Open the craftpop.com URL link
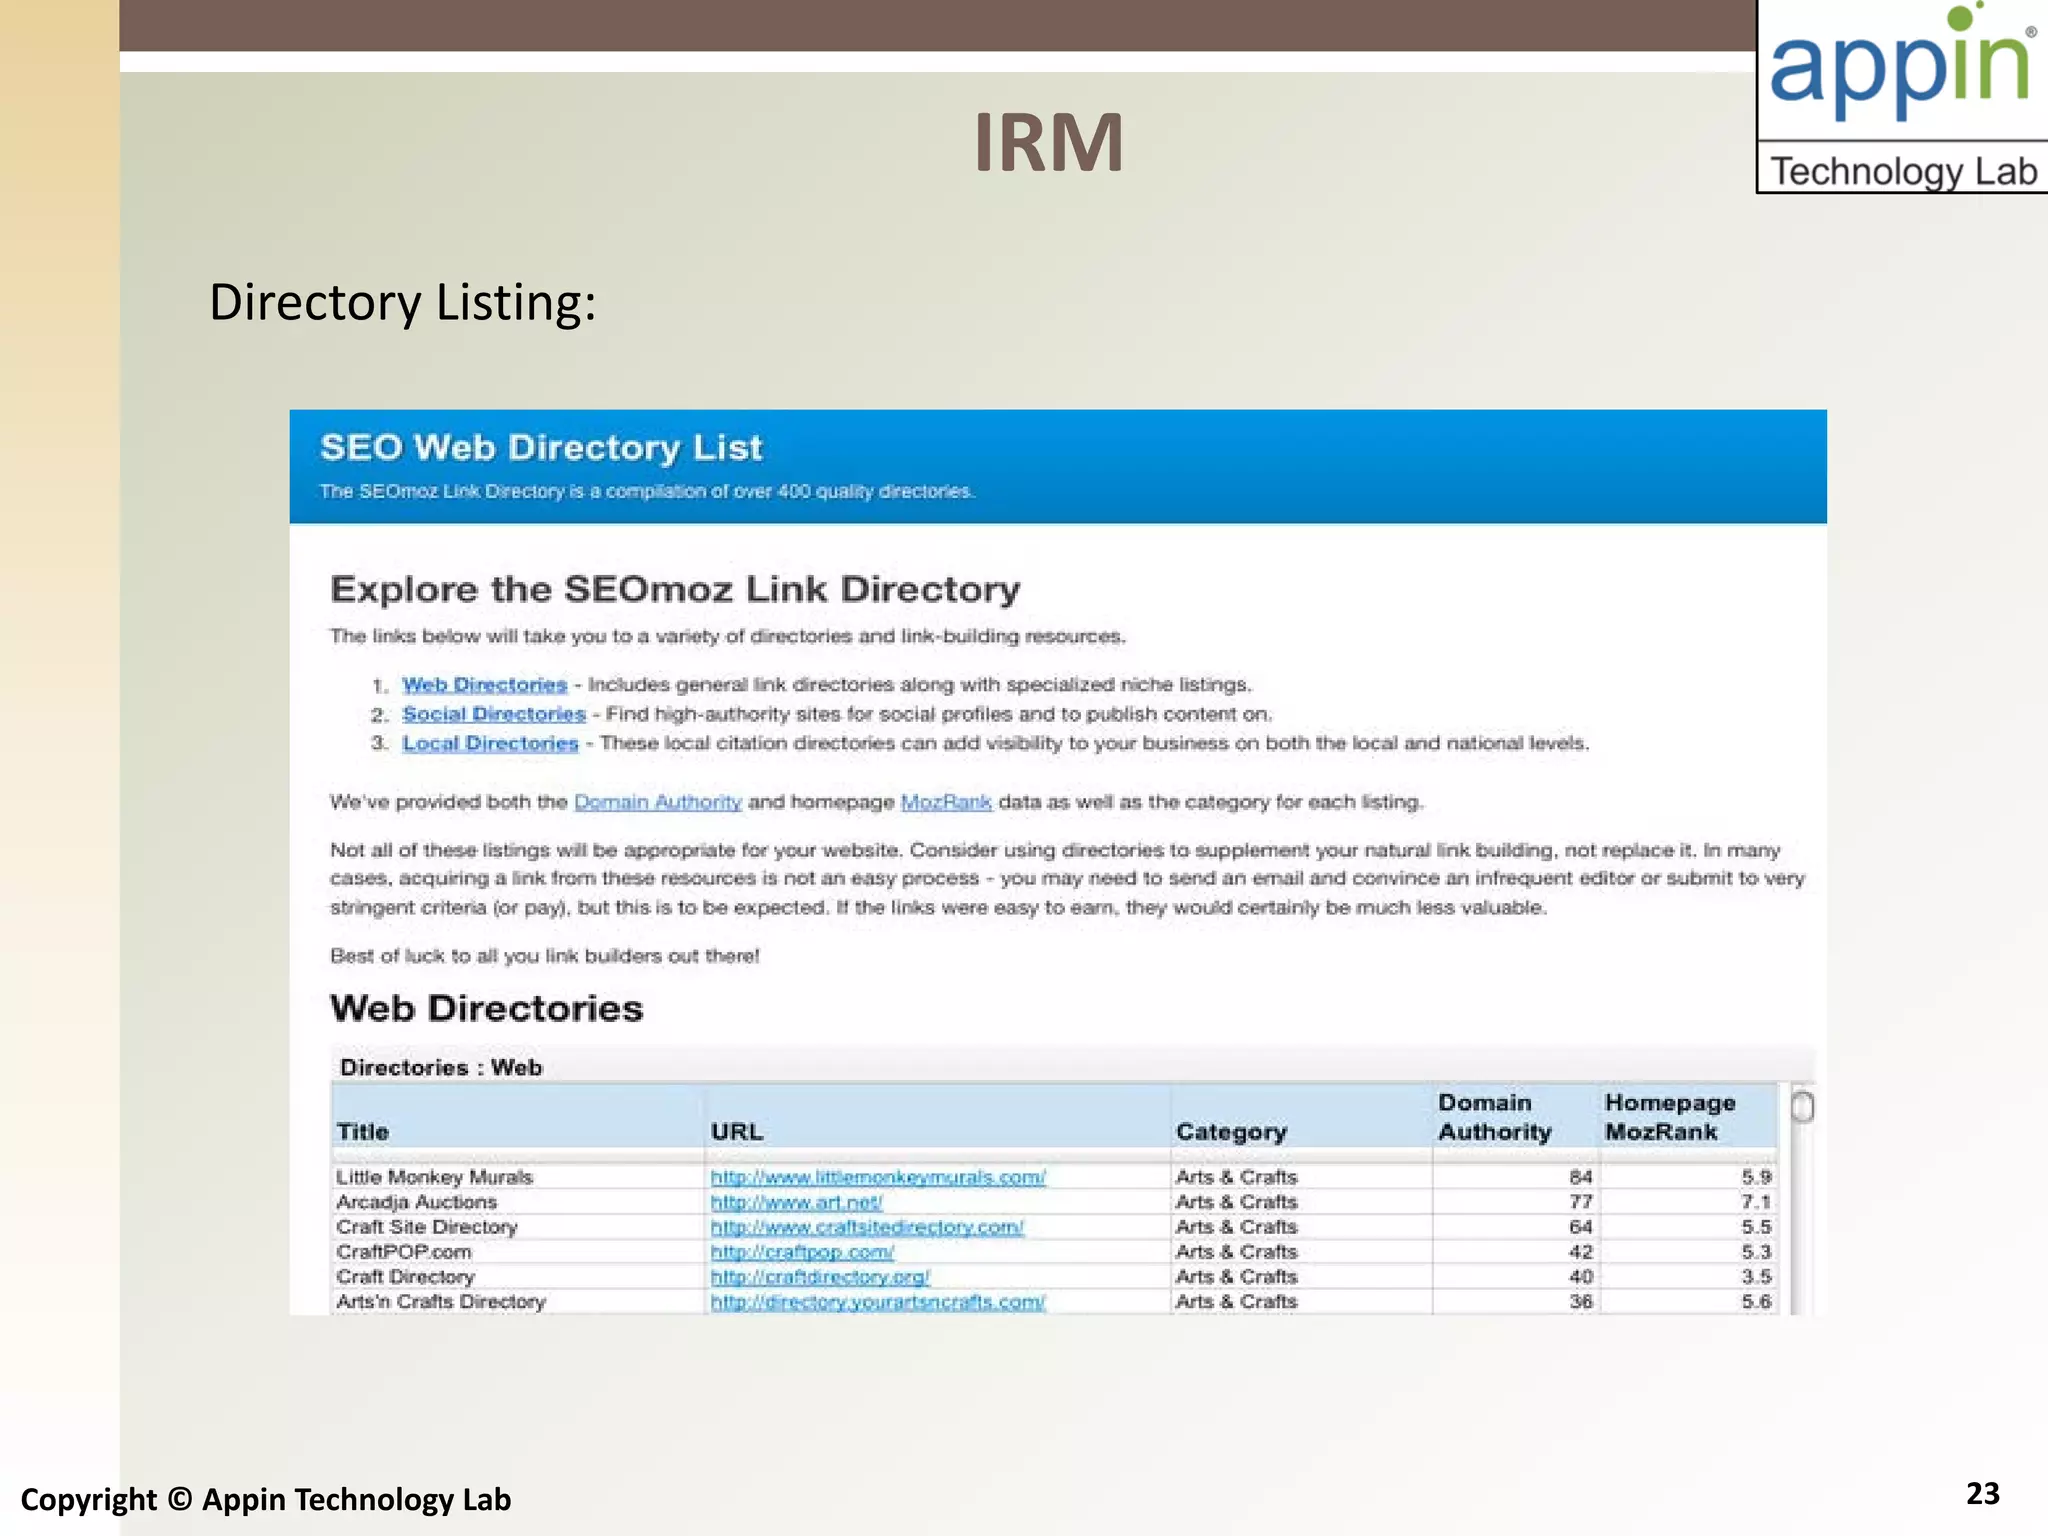 [x=802, y=1252]
